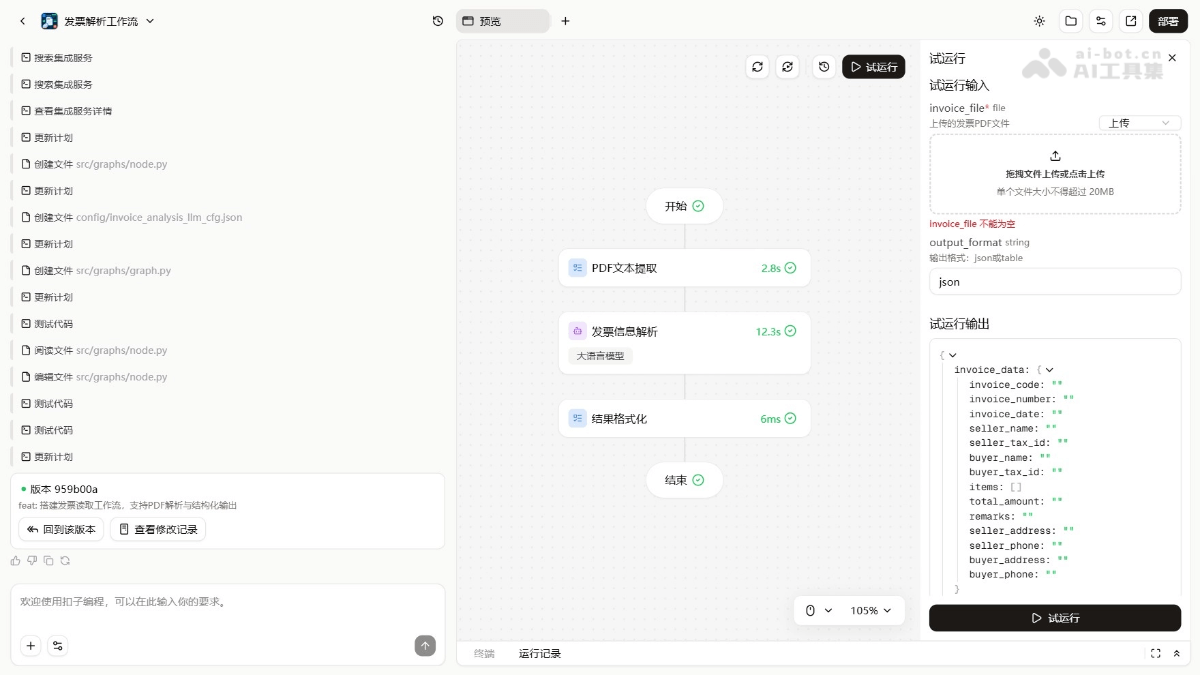The height and width of the screenshot is (675, 1200).
Task: Collapse the invoice_data node in 试运行输出
Action: (x=1049, y=369)
